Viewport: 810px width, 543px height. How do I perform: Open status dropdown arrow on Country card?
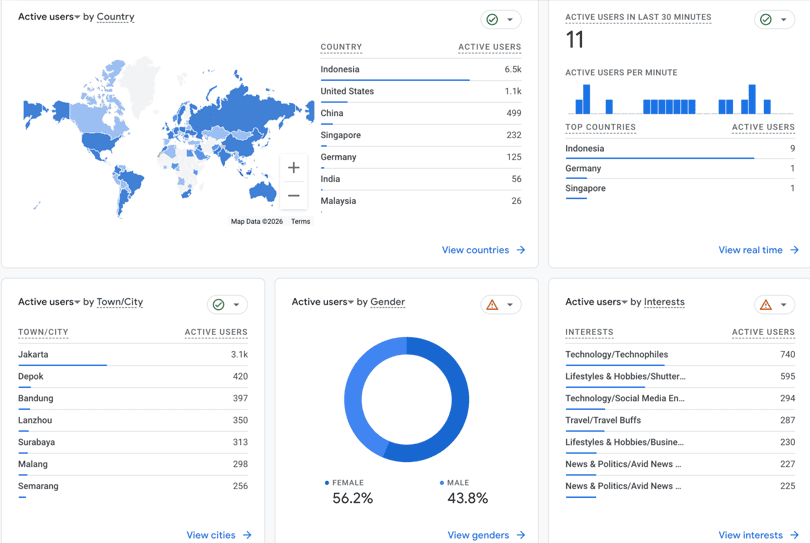coord(510,20)
